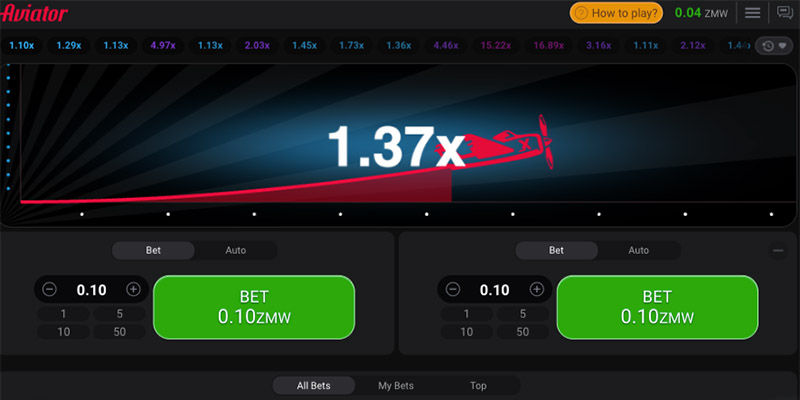Remove the second bet panel
The height and width of the screenshot is (400, 800).
click(778, 250)
